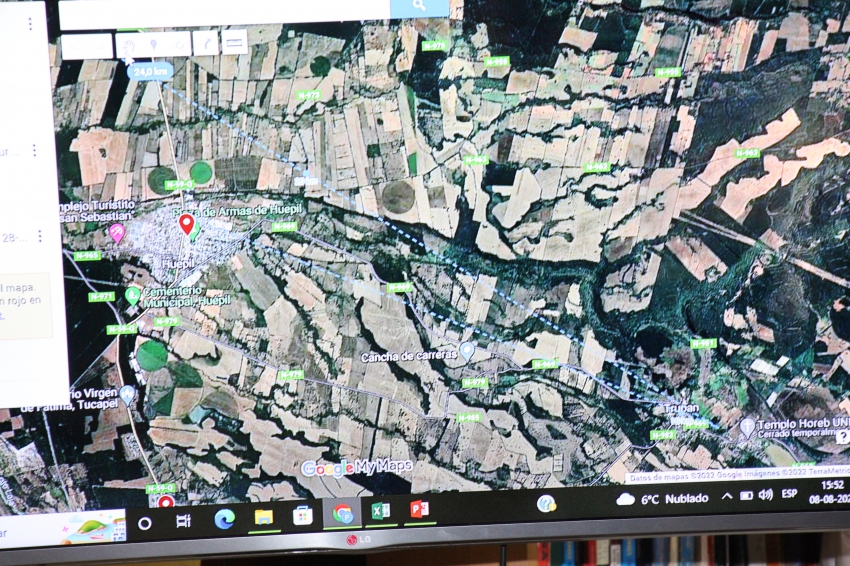
Task: Click the redo arrow in map toolbar
Action: pyautogui.click(x=100, y=47)
